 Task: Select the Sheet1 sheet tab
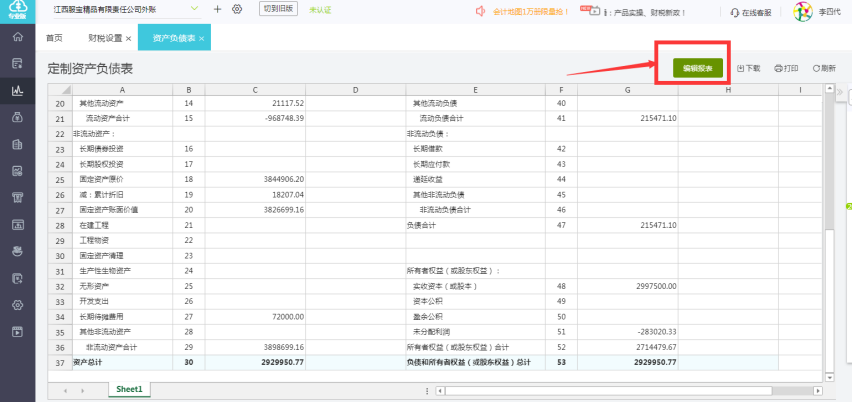[129, 389]
